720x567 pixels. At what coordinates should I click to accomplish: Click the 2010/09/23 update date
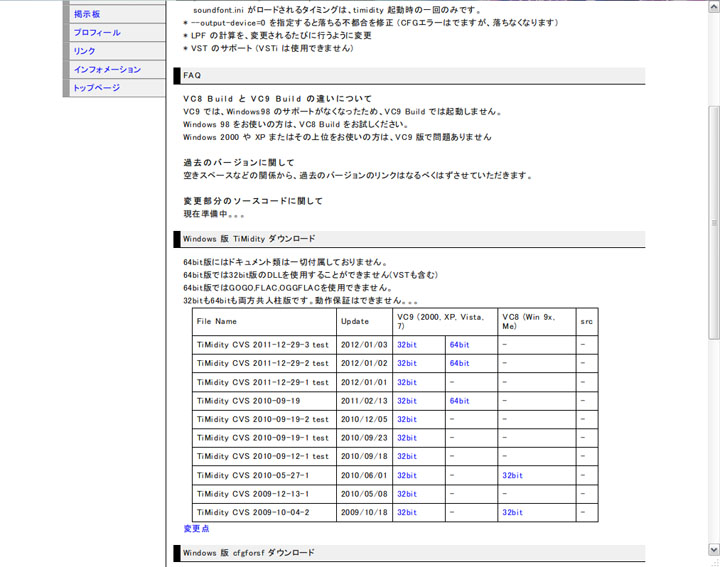[x=364, y=438]
